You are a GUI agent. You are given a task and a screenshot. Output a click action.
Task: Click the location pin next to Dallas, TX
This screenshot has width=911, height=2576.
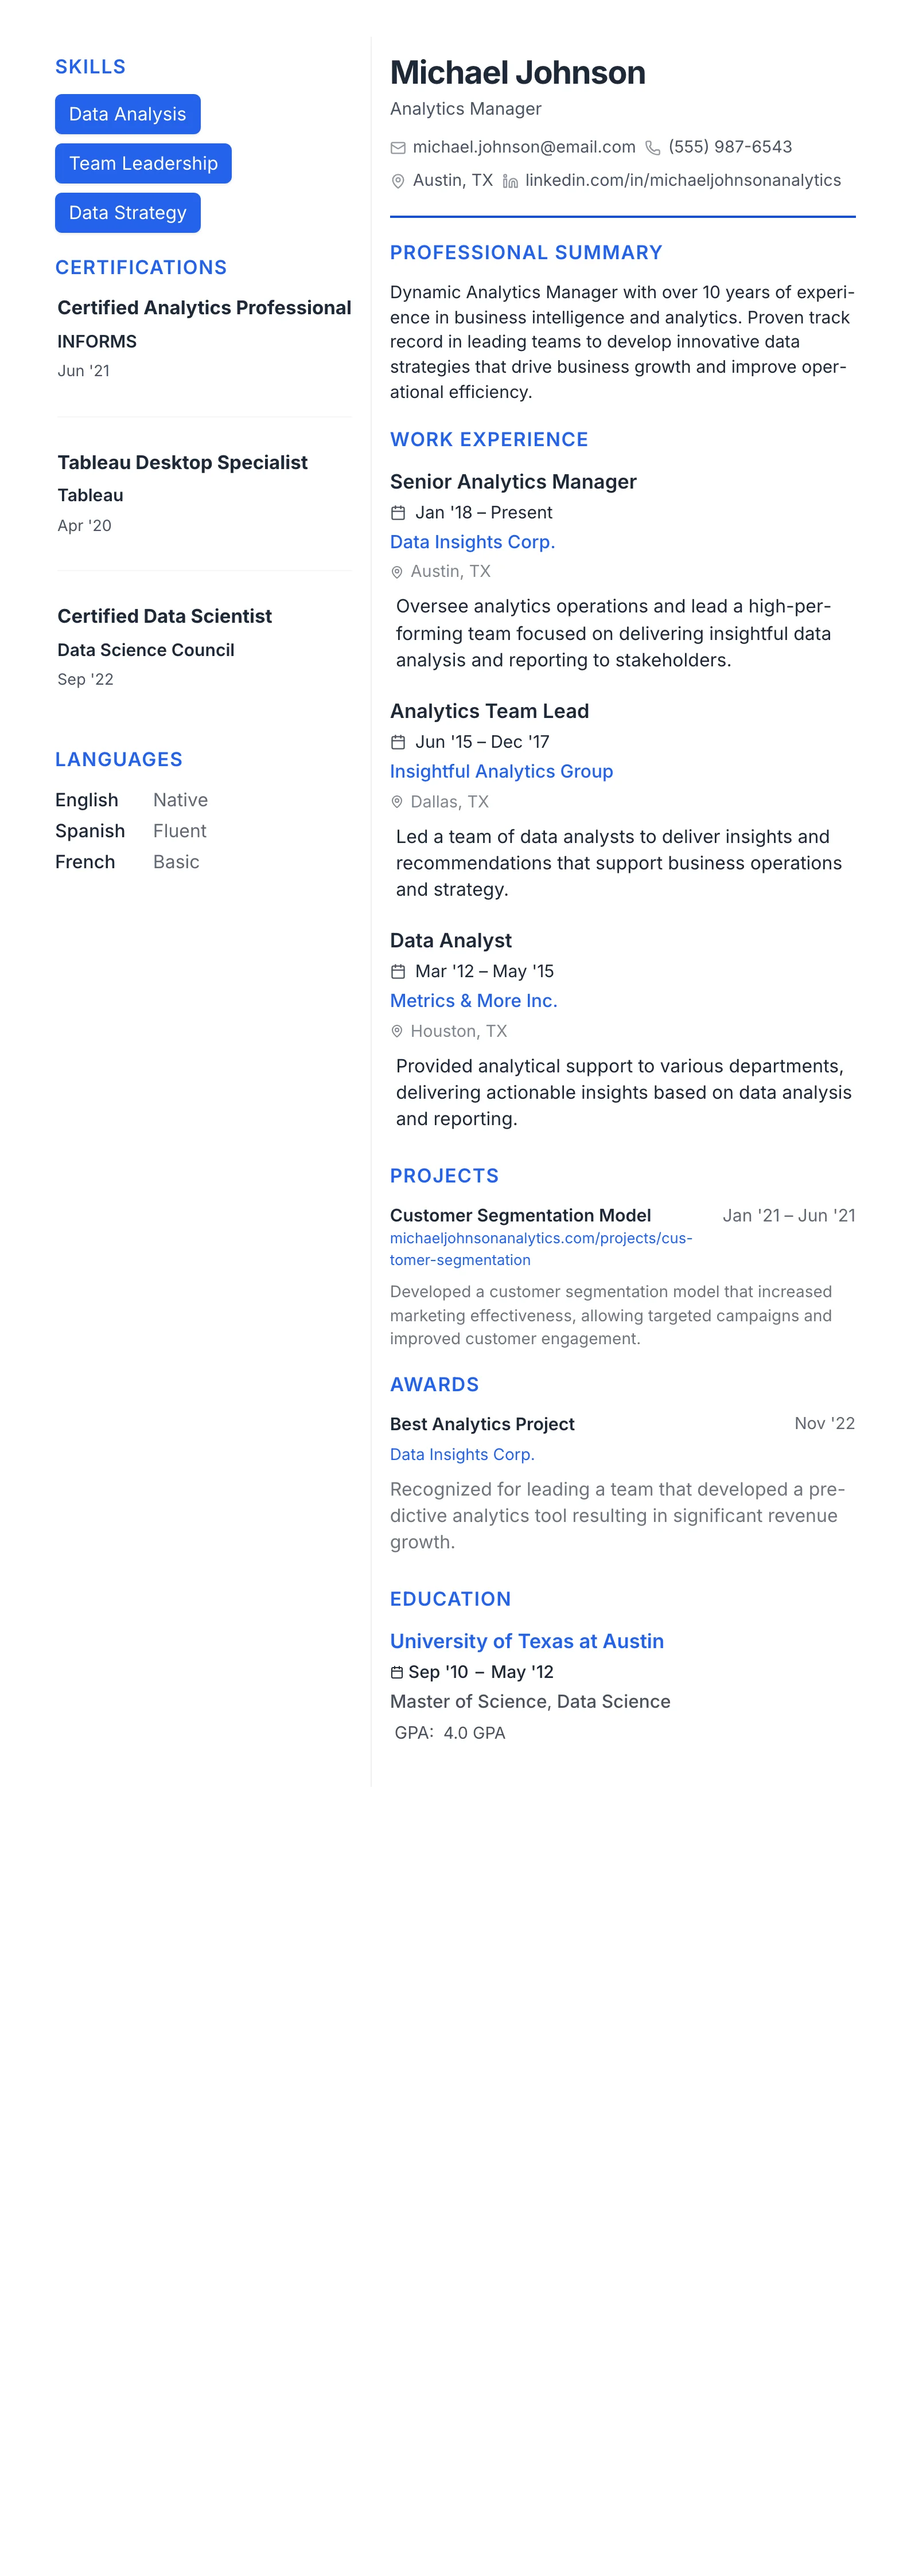tap(397, 802)
